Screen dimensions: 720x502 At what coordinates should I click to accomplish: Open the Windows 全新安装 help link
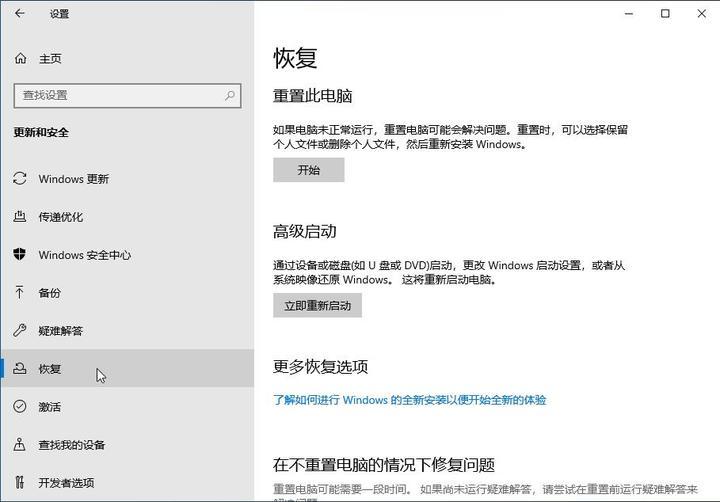pos(410,400)
